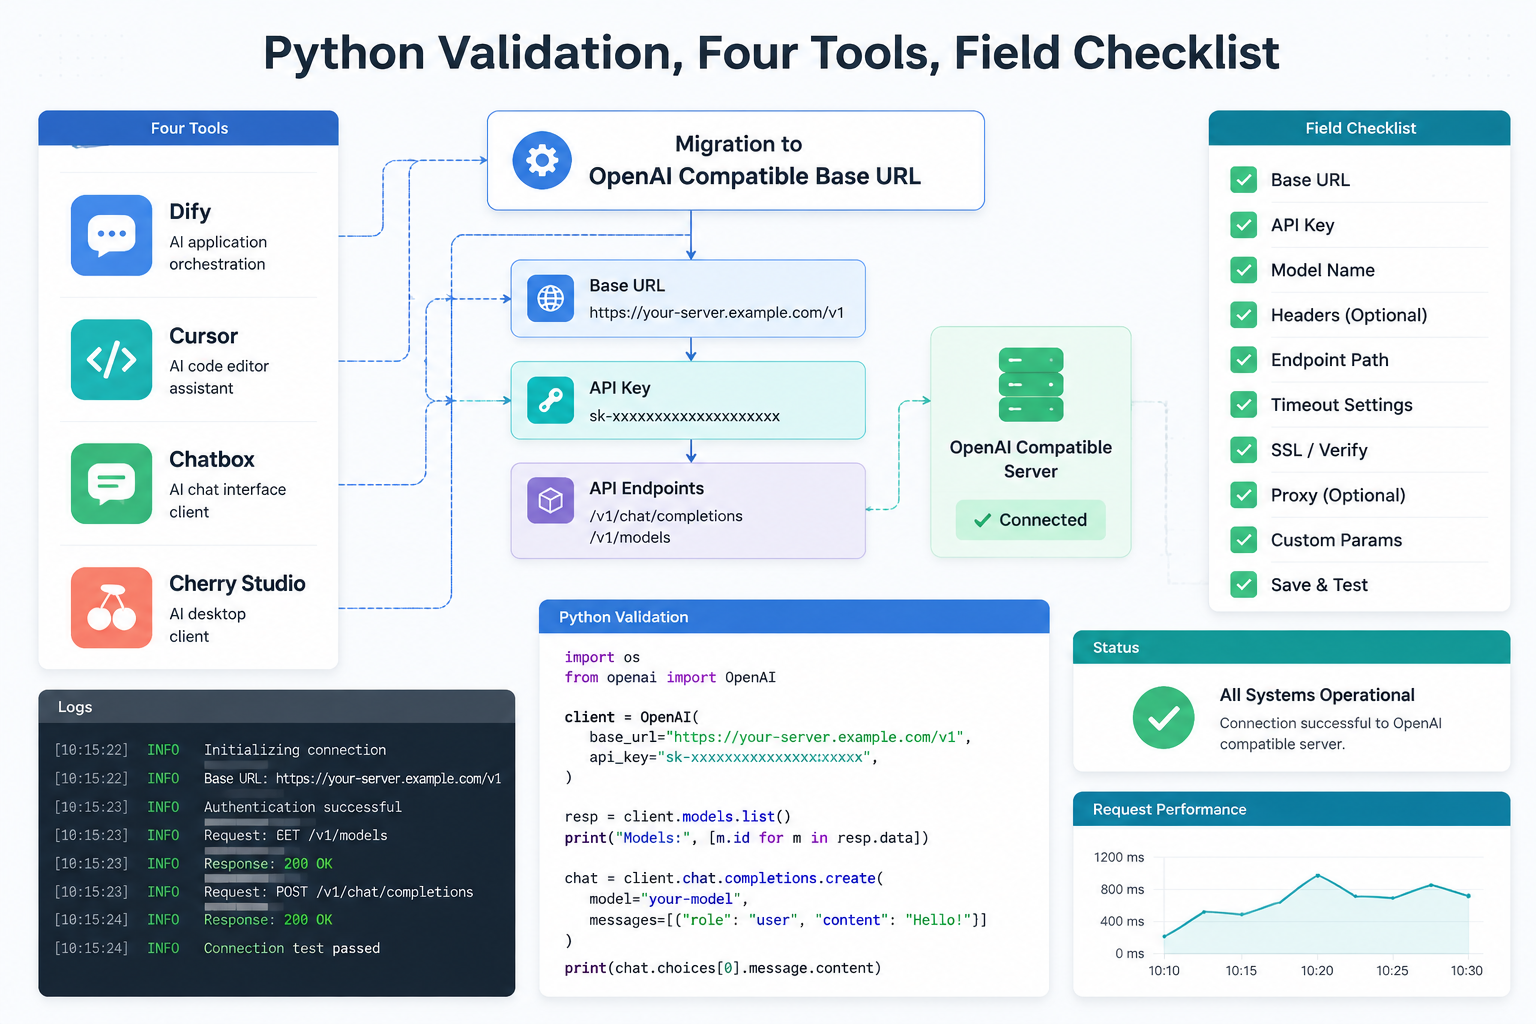Click the https://your-server.example.com/v1 Base URL value

pos(717,312)
